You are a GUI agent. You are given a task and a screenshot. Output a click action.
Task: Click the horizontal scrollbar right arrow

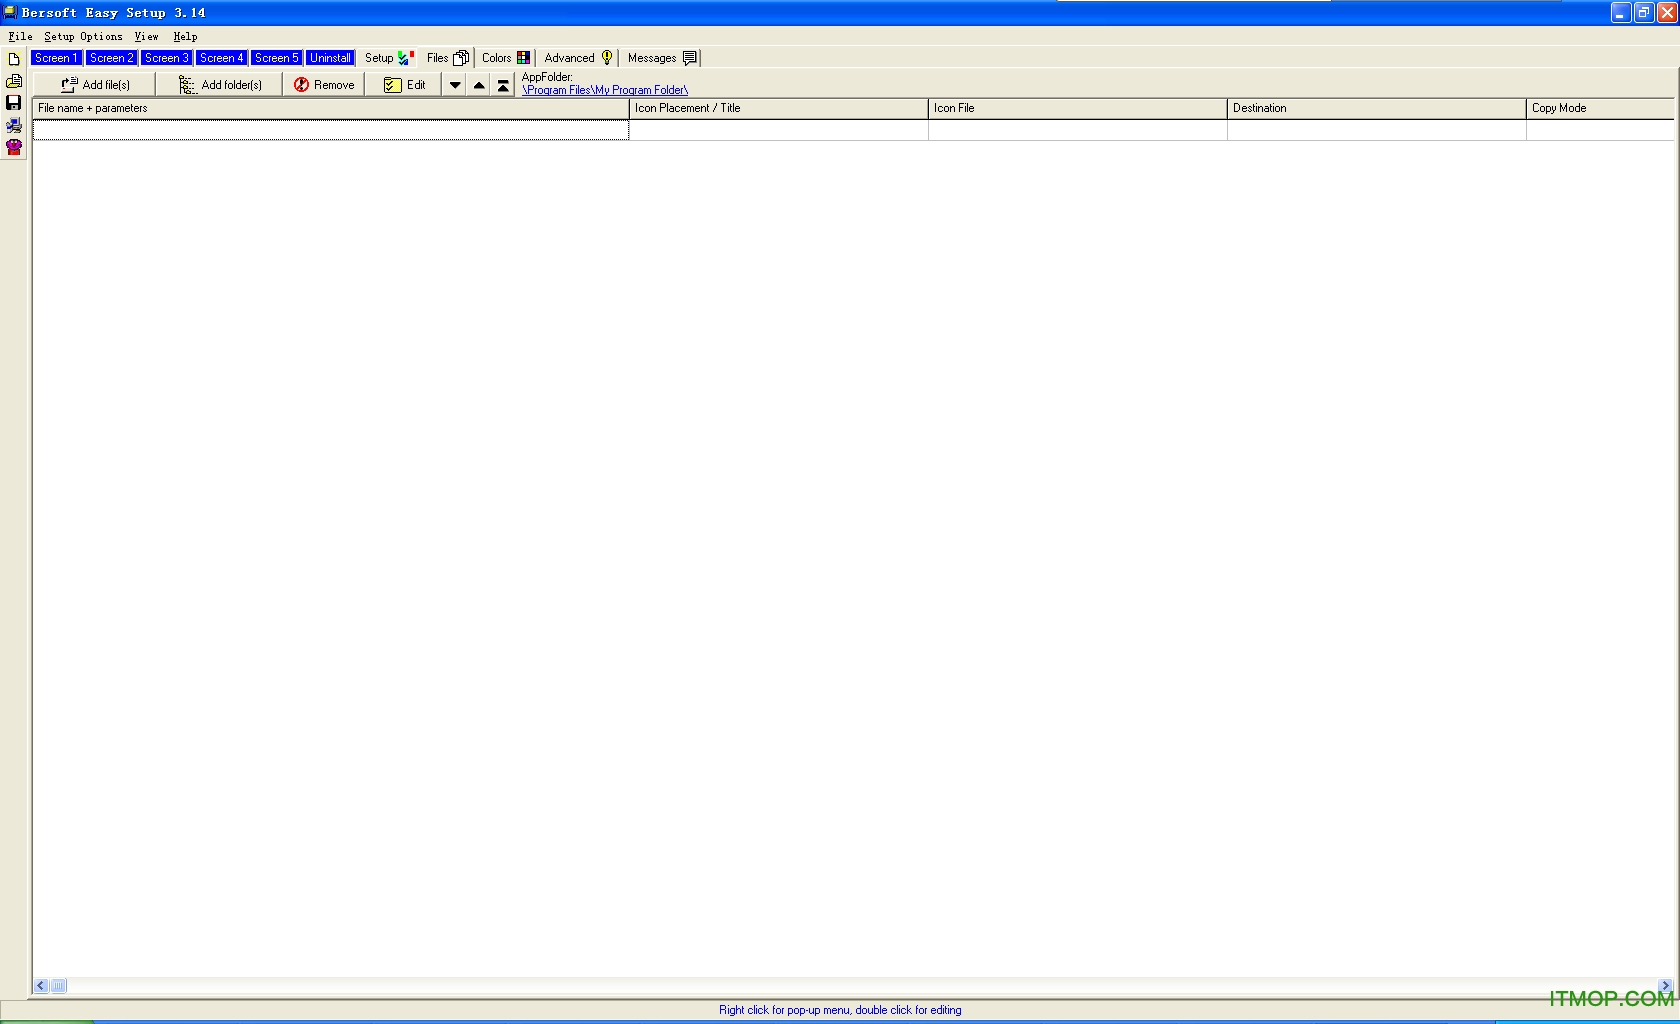pos(1665,986)
